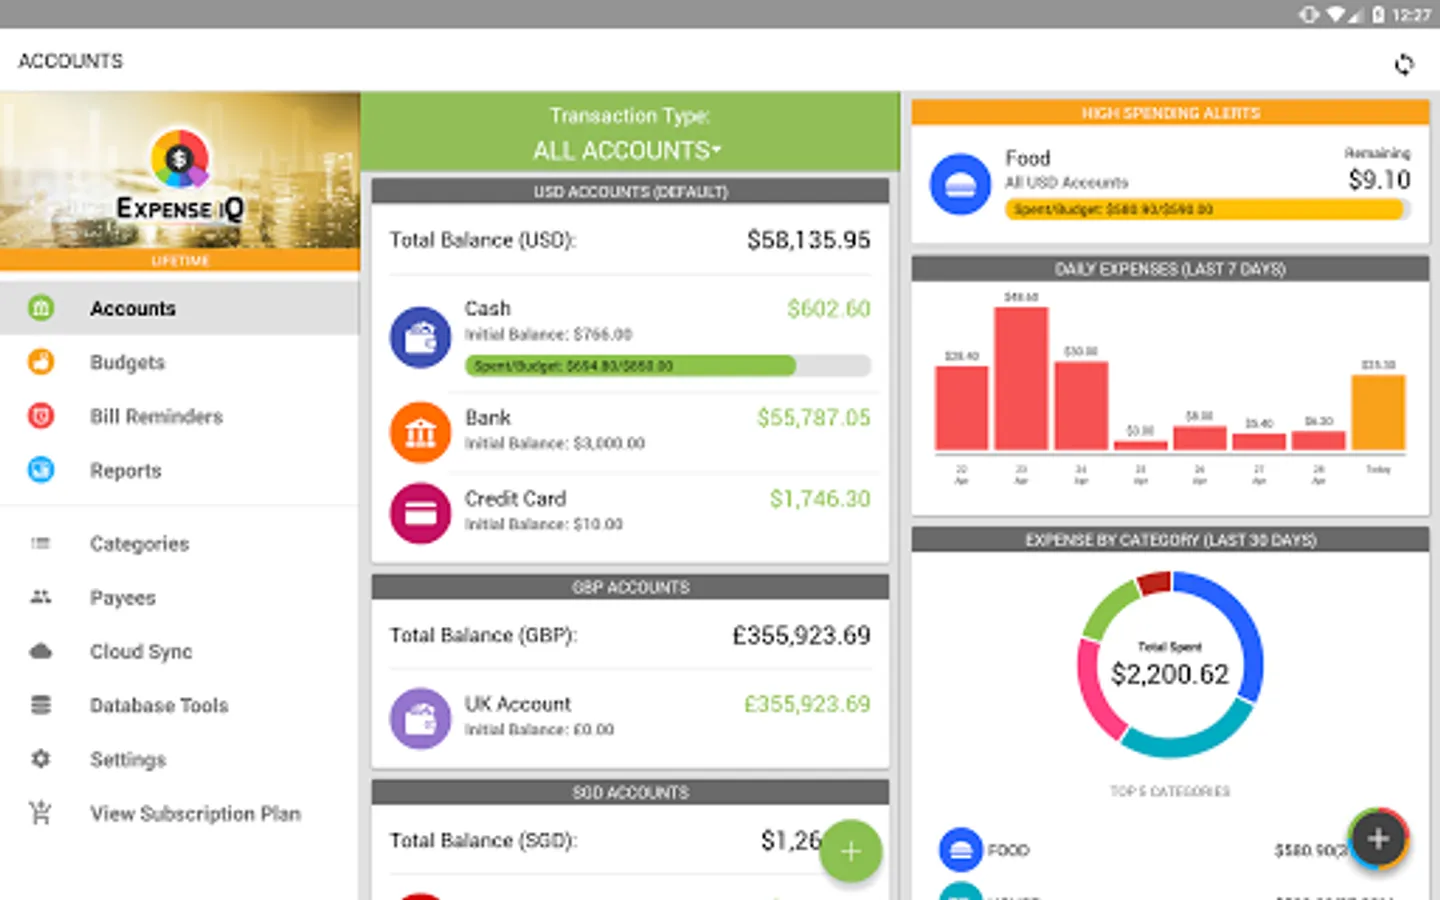
Task: Go to Bill Reminders menu item
Action: [x=180, y=416]
